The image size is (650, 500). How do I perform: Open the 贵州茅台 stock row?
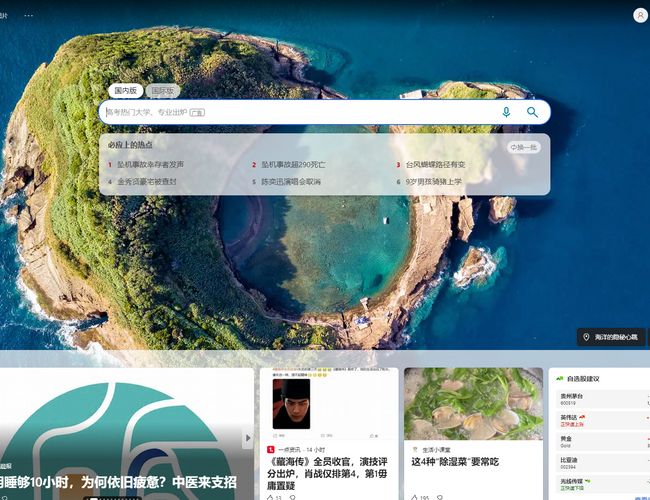point(603,399)
